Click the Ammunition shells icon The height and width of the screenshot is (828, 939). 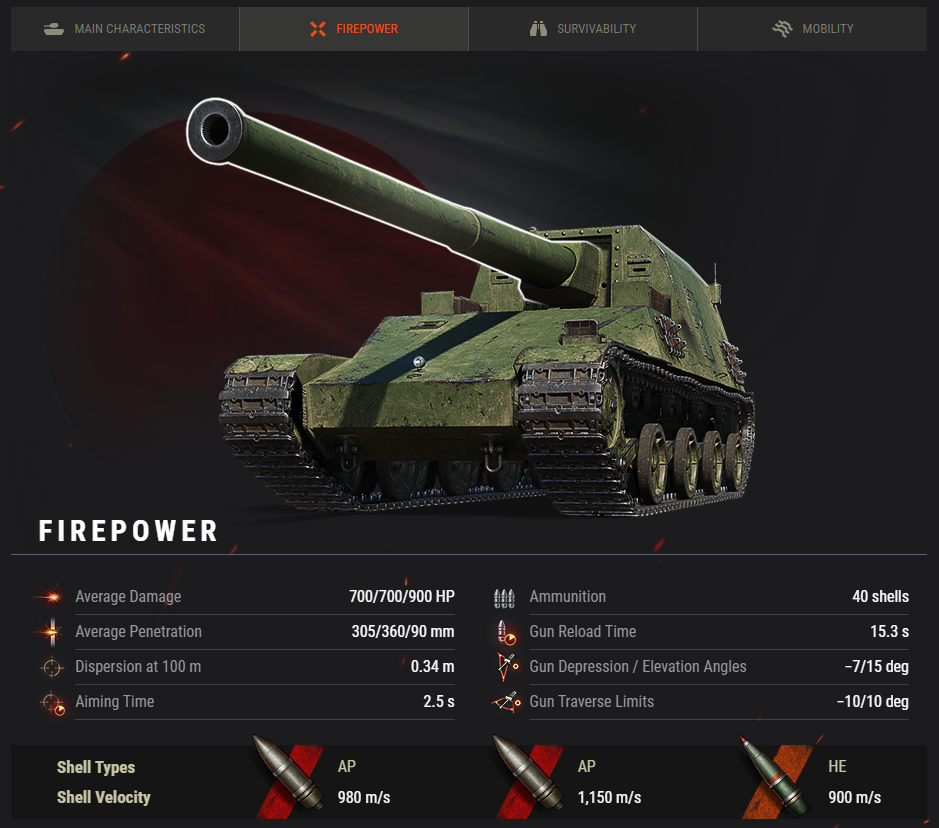pos(504,598)
